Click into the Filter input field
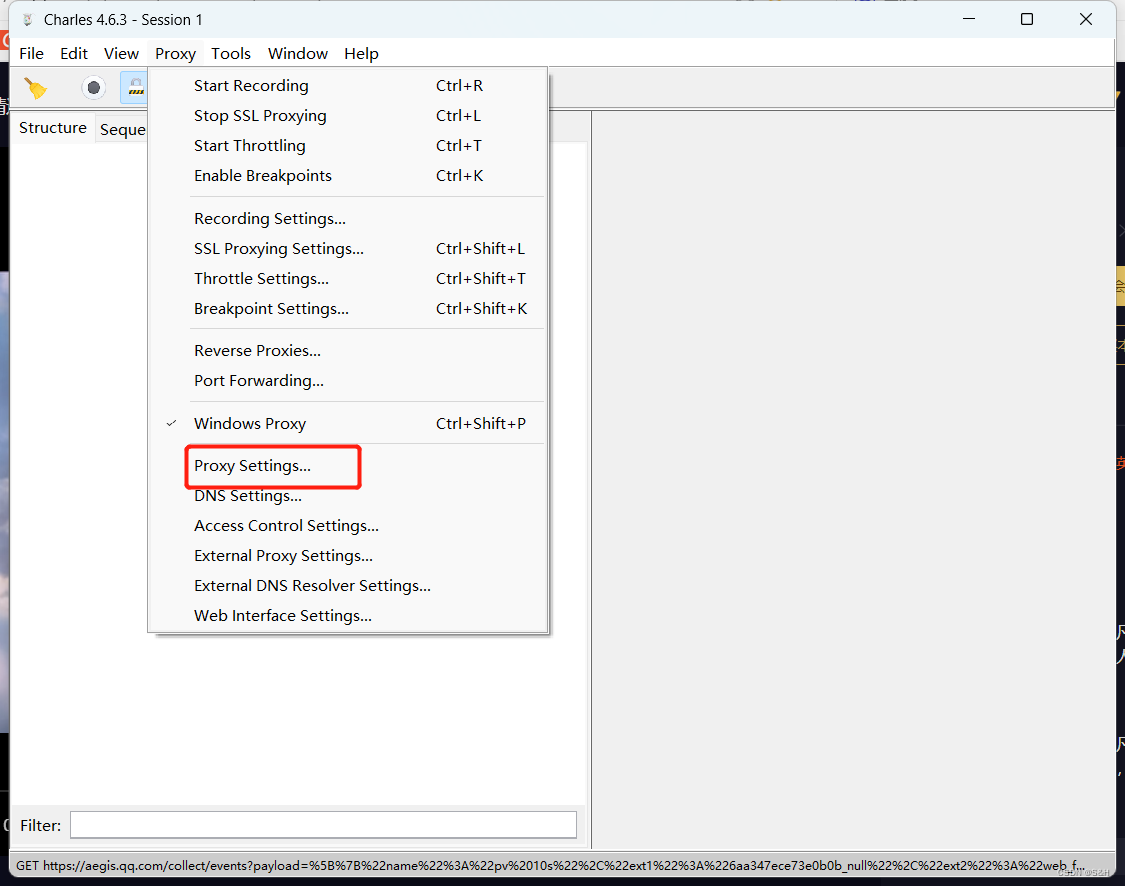Viewport: 1125px width, 886px height. click(323, 825)
